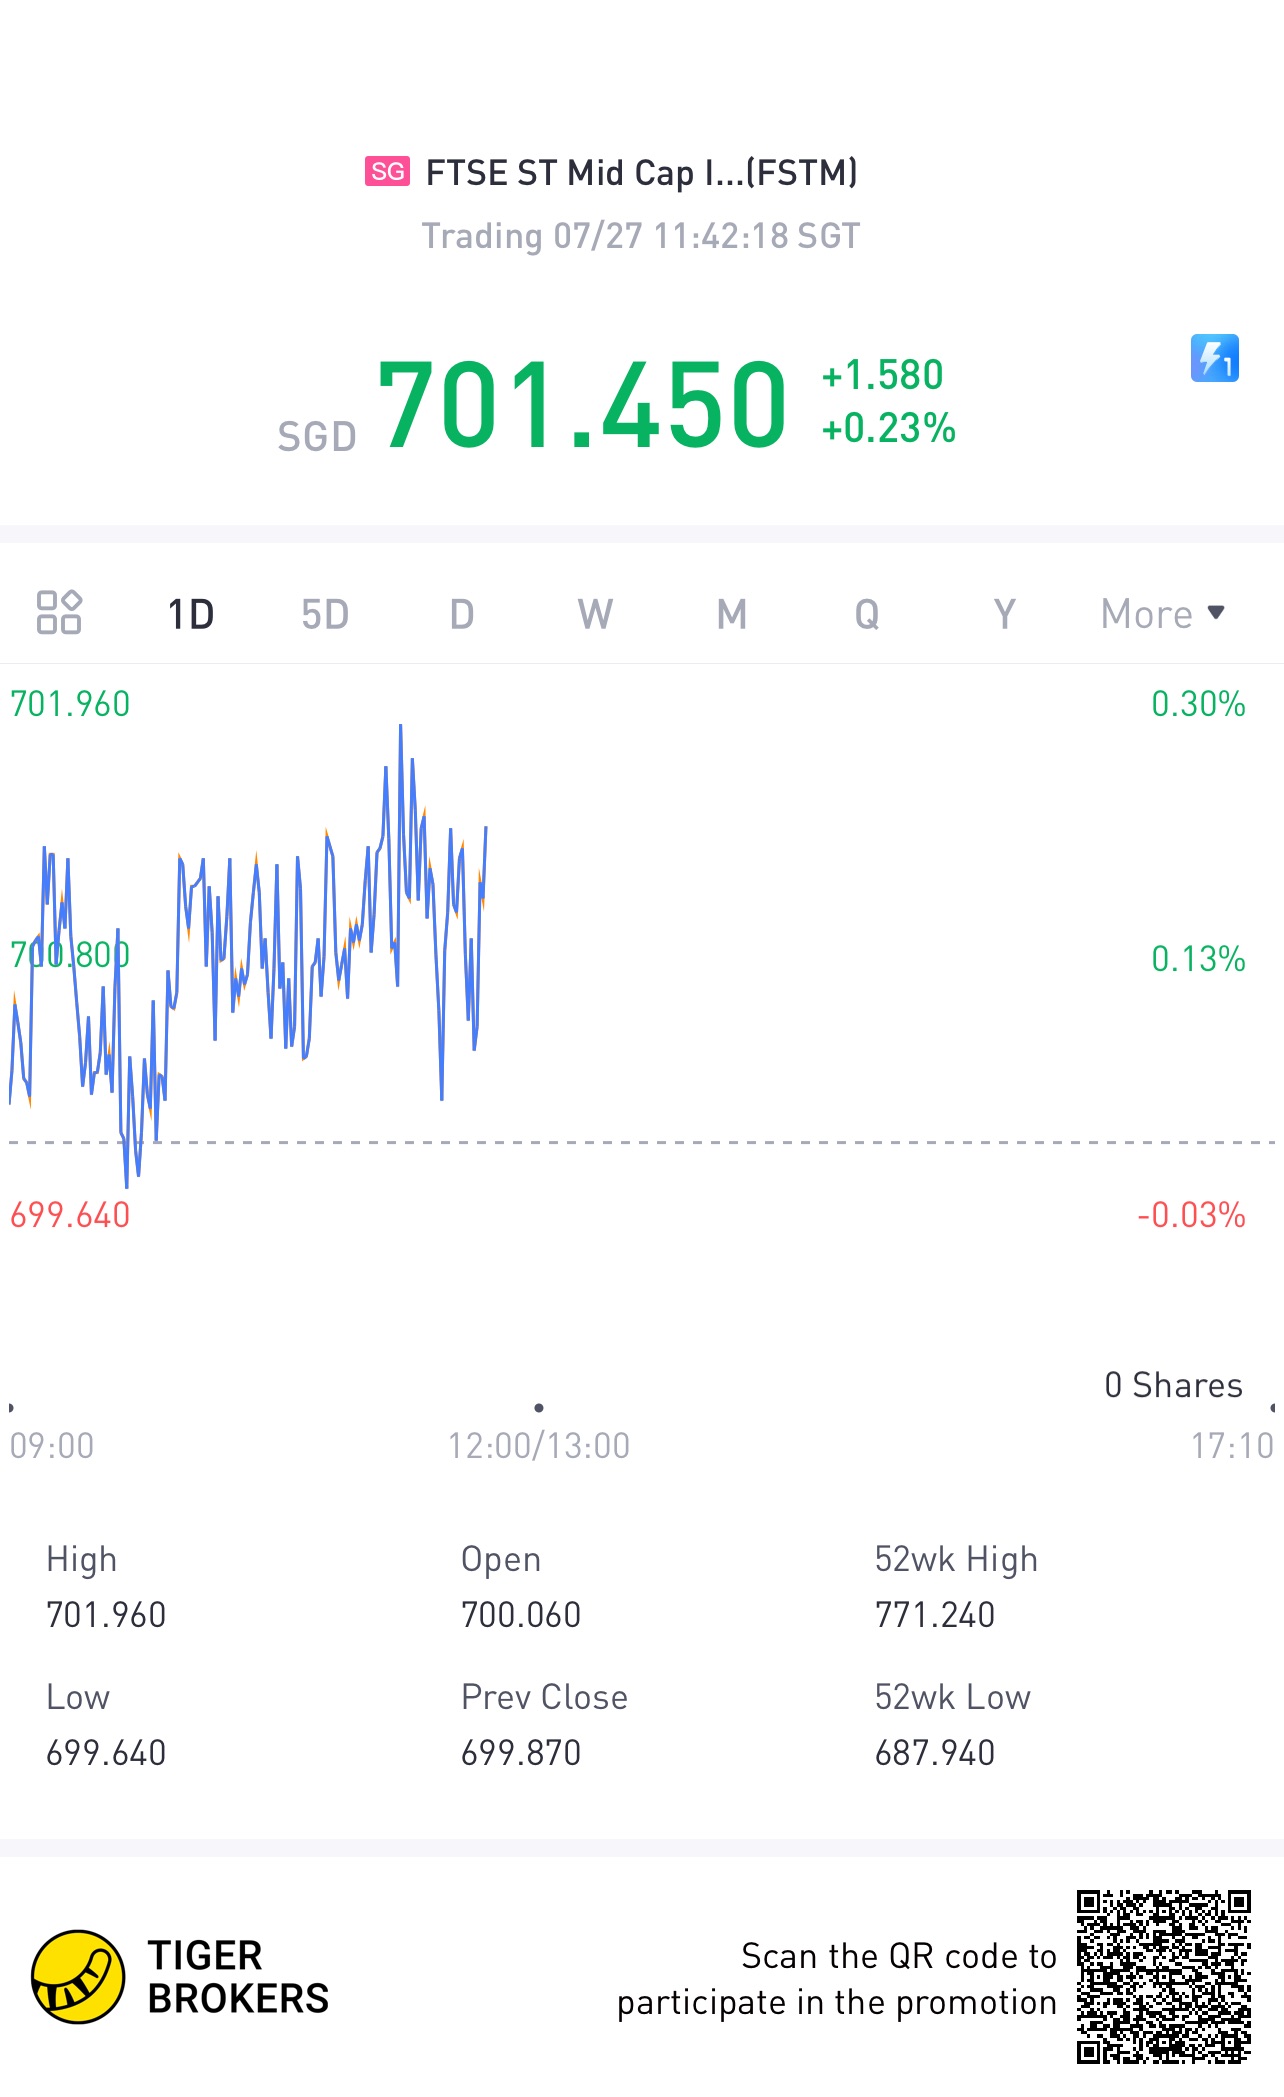Tap the 12:00/13:00 time axis marker
Screen dimensions: 1284x2097
tap(538, 1445)
